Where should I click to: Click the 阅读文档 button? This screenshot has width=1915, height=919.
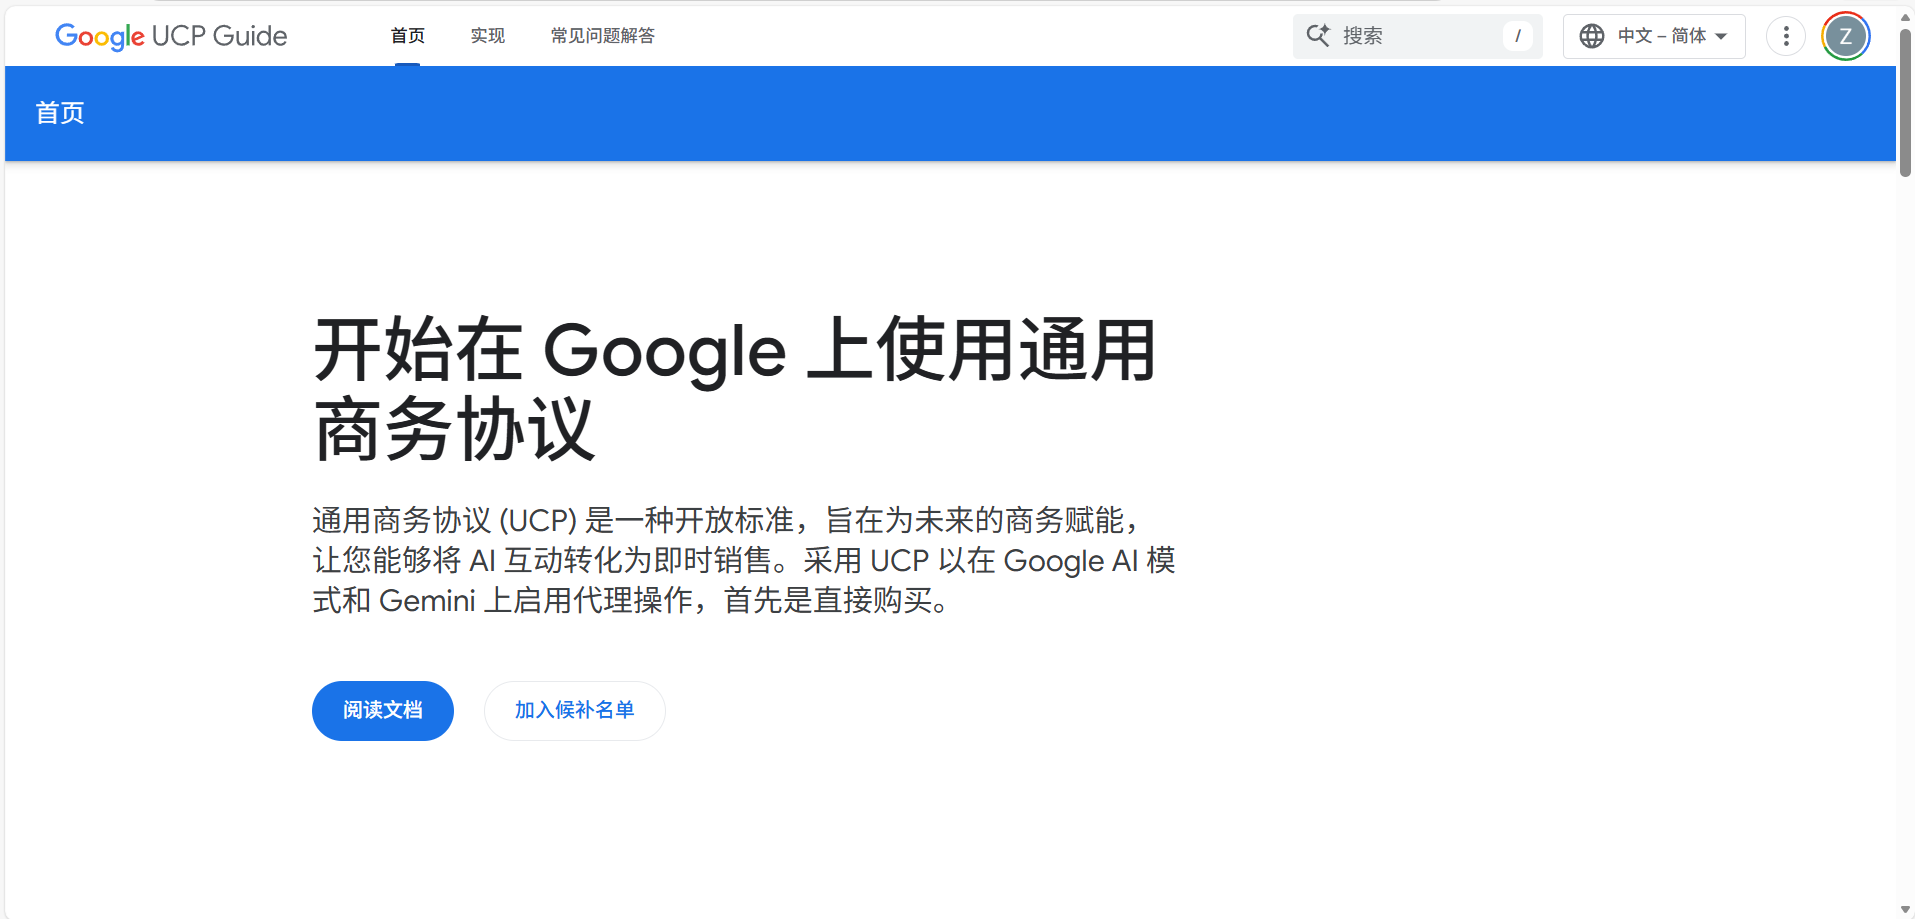click(x=383, y=711)
